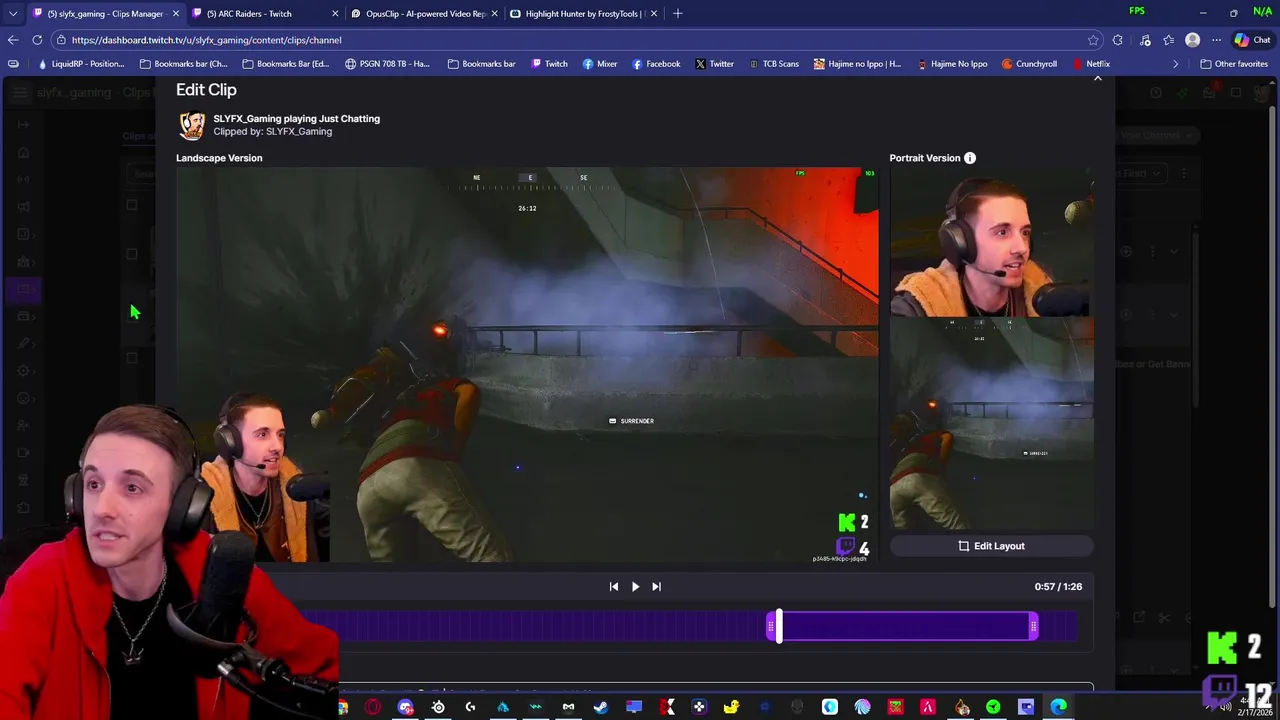This screenshot has width=1280, height=720.
Task: Skip to next frame in clip
Action: coord(656,587)
